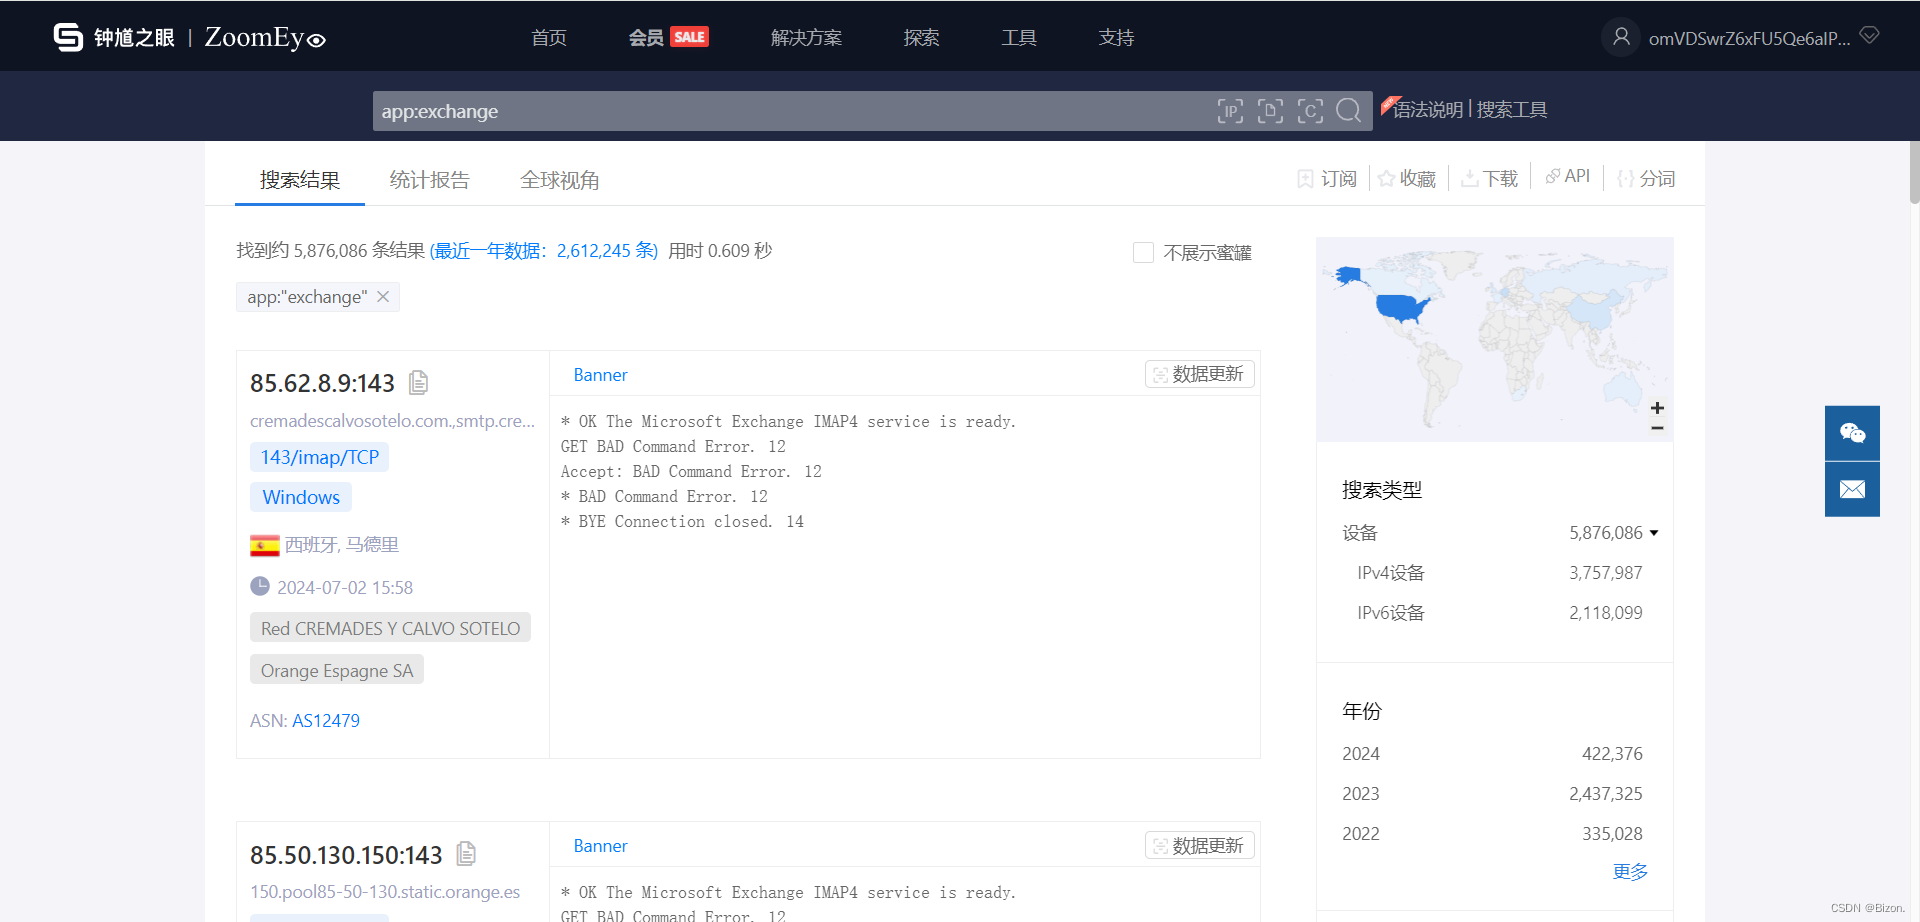The image size is (1920, 922).
Task: Select Banner tab of 85.50.130.150 result
Action: tap(600, 846)
